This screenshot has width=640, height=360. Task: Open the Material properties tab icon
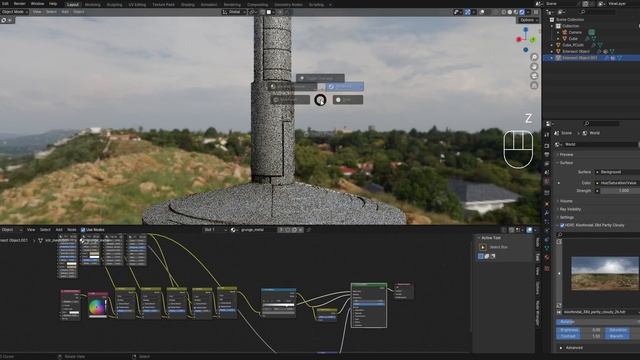coord(547,258)
